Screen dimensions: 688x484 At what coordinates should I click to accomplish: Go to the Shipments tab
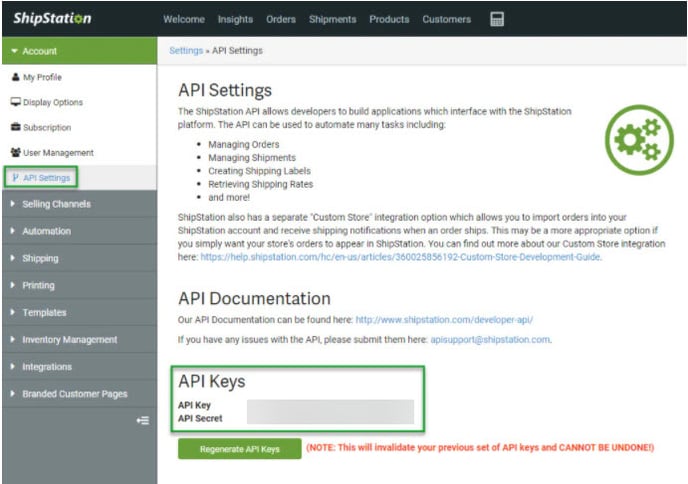click(x=333, y=19)
